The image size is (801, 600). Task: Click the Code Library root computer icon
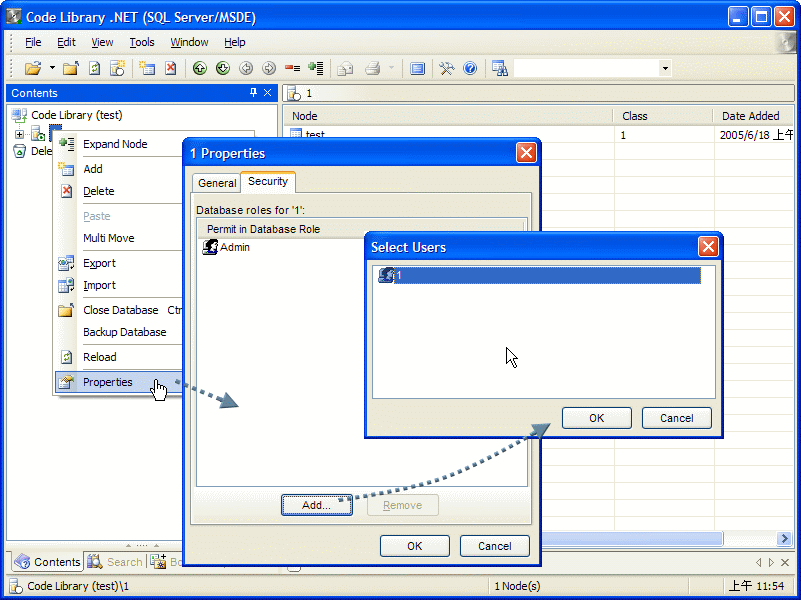19,115
